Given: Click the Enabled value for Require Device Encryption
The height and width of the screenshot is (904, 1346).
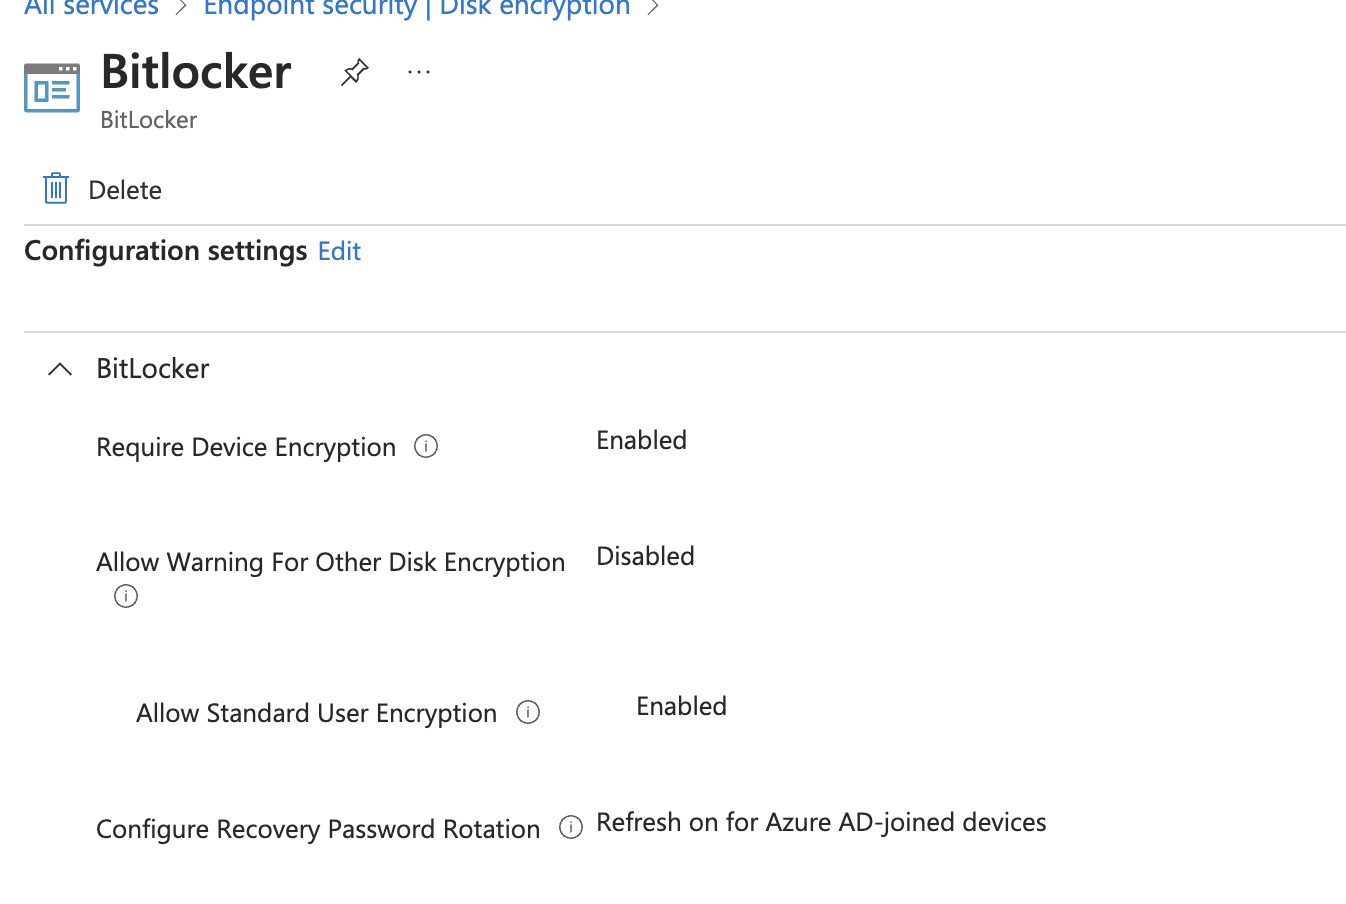Looking at the screenshot, I should point(641,440).
